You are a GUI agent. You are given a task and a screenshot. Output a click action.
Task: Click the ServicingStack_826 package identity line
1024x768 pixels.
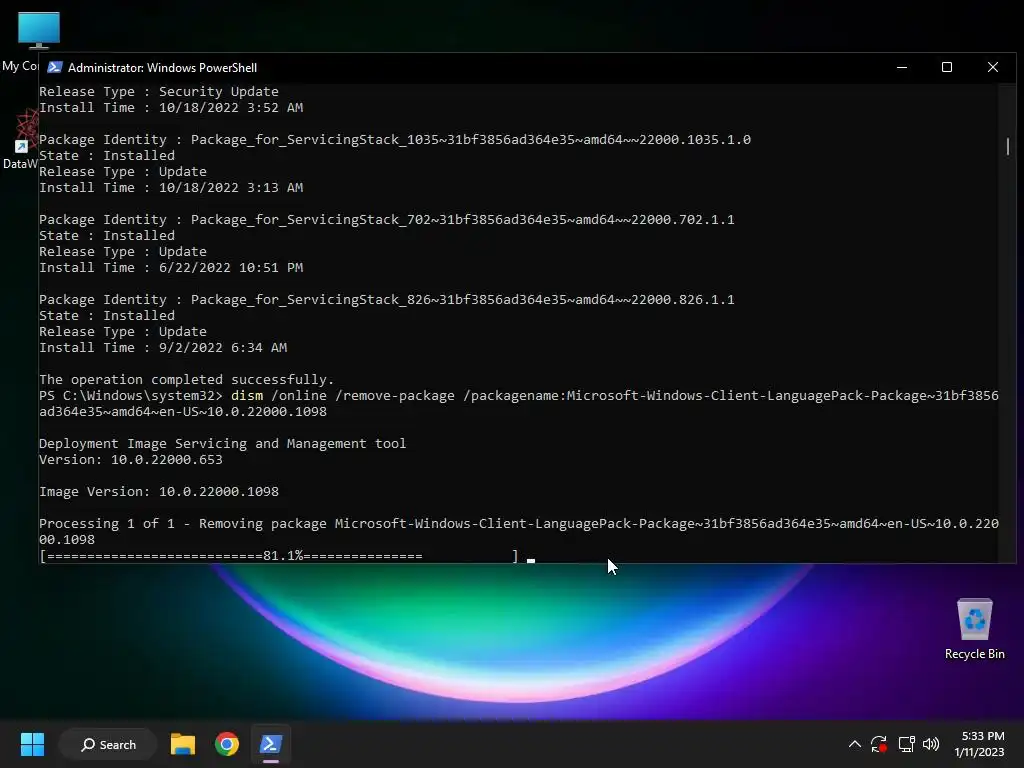[387, 300]
